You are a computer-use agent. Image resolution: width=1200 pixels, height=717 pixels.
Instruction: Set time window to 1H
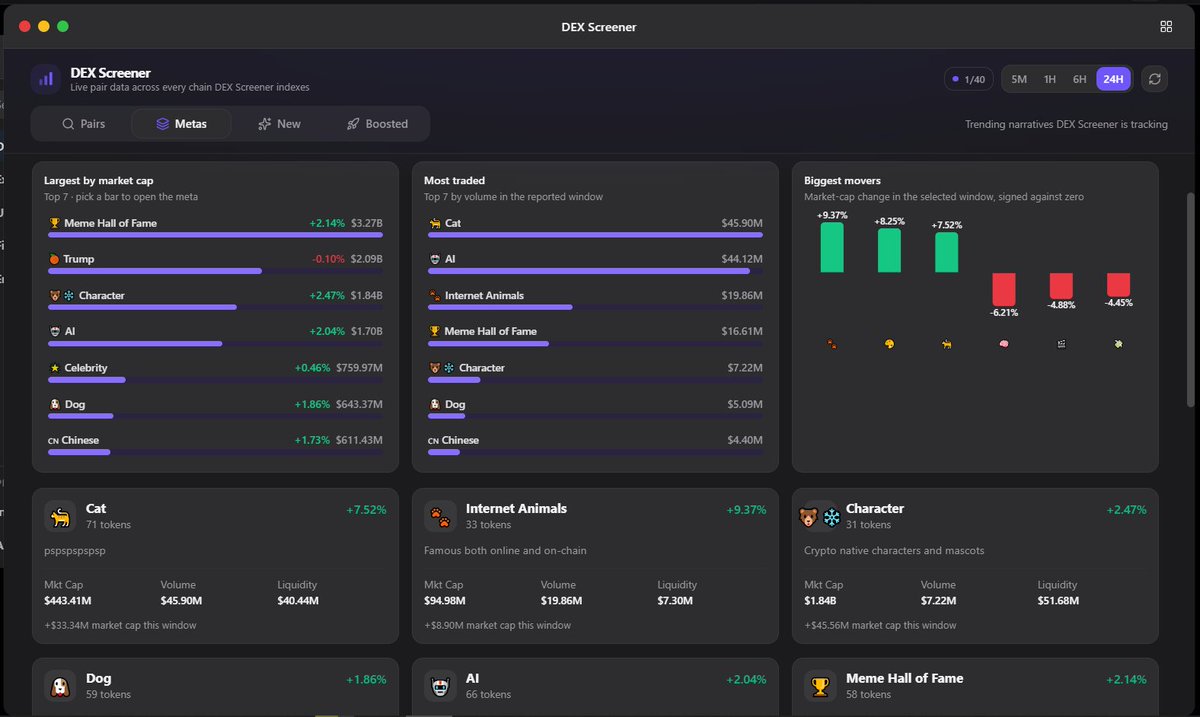(x=1050, y=79)
